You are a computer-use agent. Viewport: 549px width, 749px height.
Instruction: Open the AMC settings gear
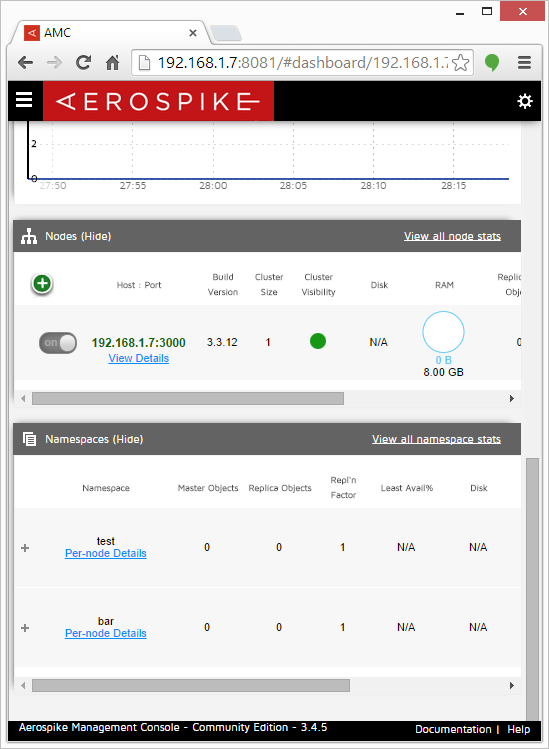[x=525, y=101]
